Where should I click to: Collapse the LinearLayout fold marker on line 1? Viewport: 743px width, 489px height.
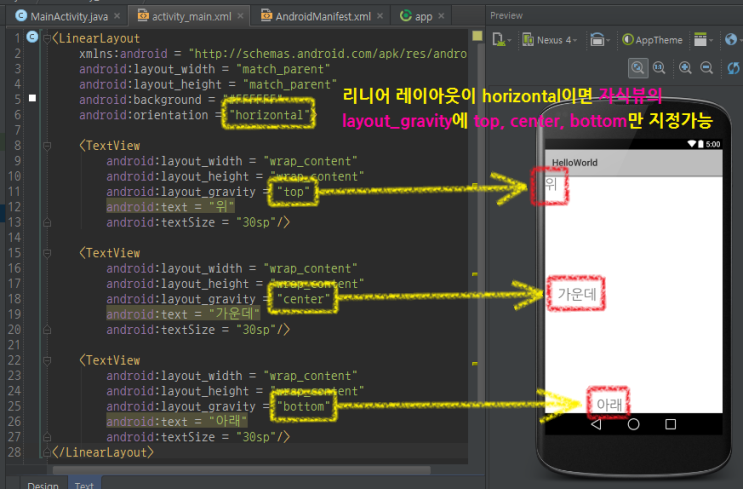coord(47,38)
